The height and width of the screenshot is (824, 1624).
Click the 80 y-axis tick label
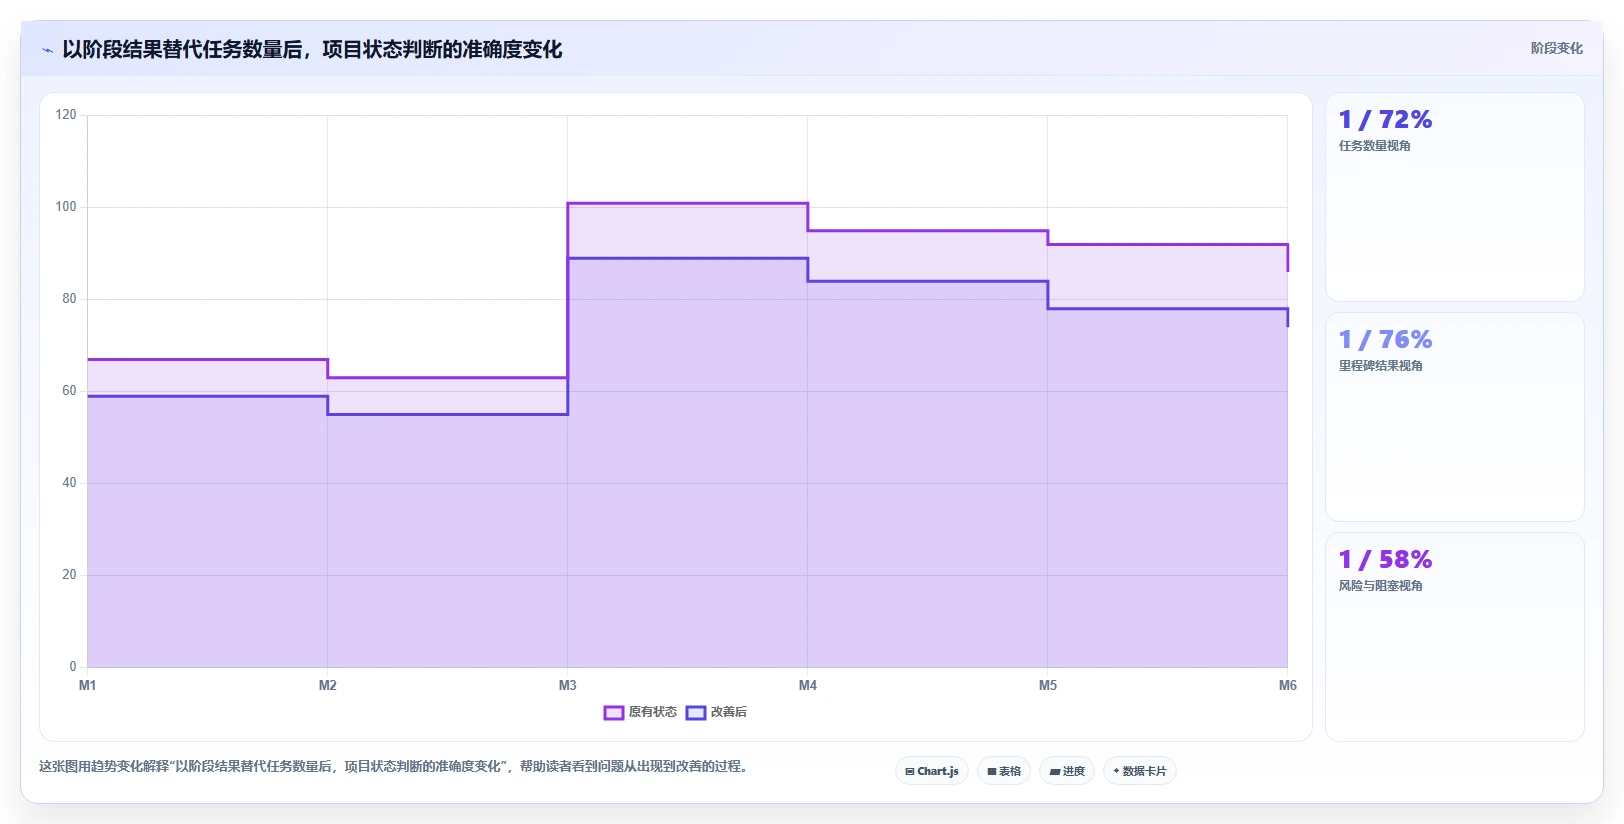tap(69, 299)
